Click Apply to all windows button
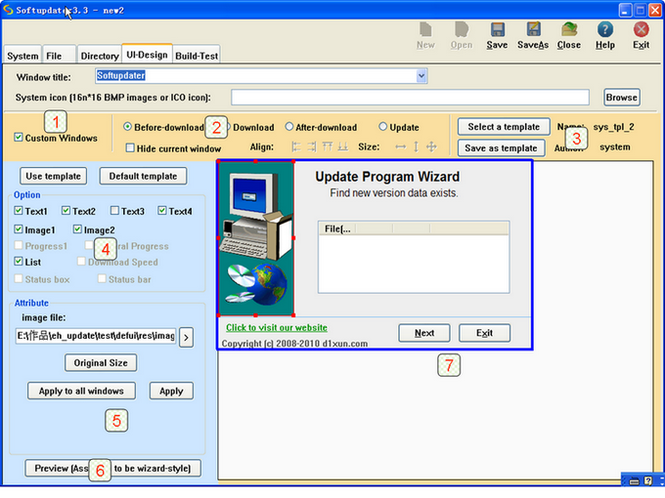This screenshot has height=498, width=665. (81, 391)
